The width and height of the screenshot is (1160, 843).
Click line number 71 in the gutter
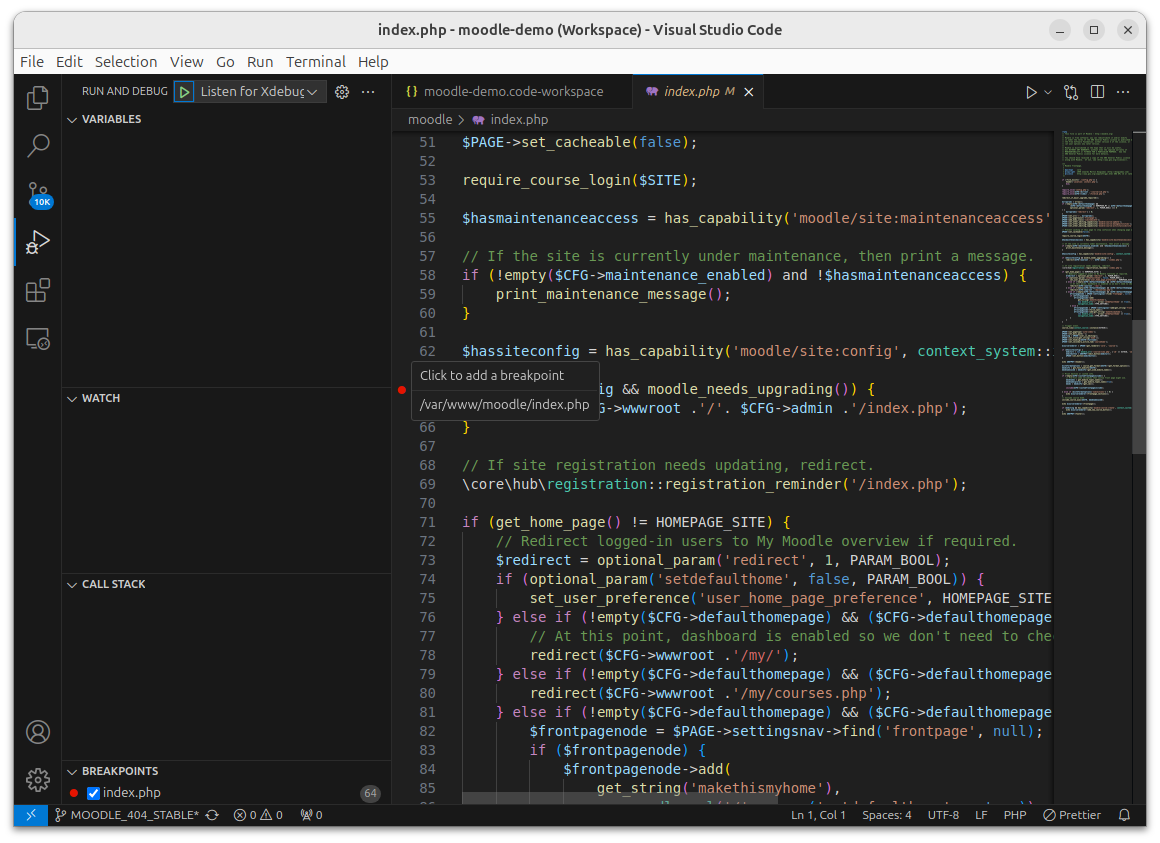[428, 522]
